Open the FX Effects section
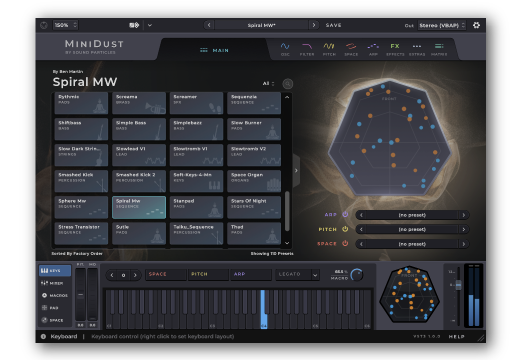This screenshot has width=522, height=362. coord(395,49)
